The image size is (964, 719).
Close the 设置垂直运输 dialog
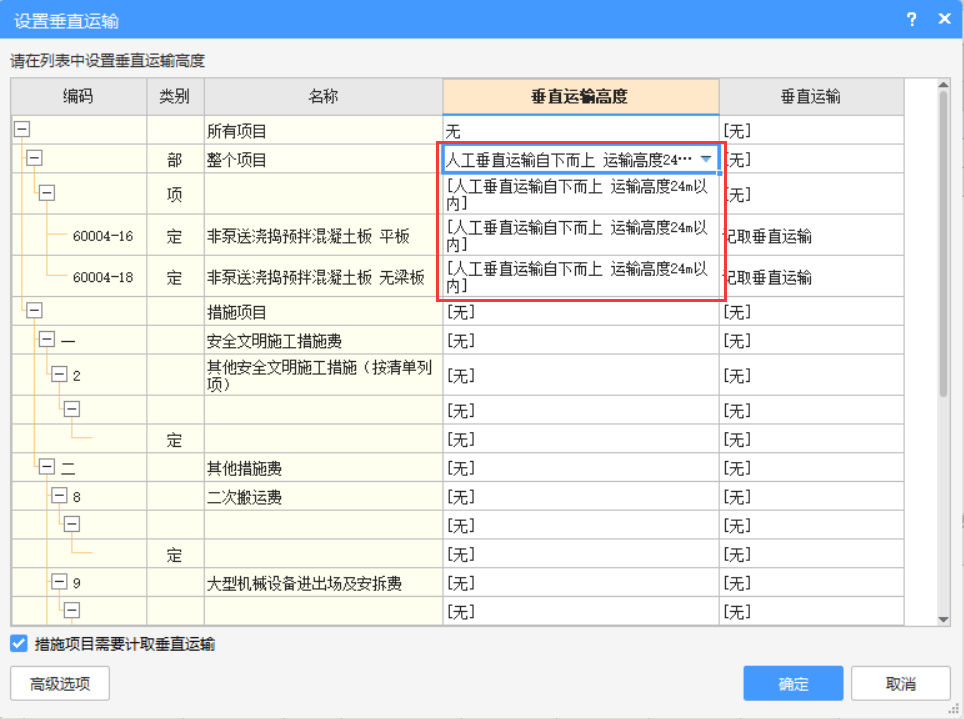pos(943,19)
